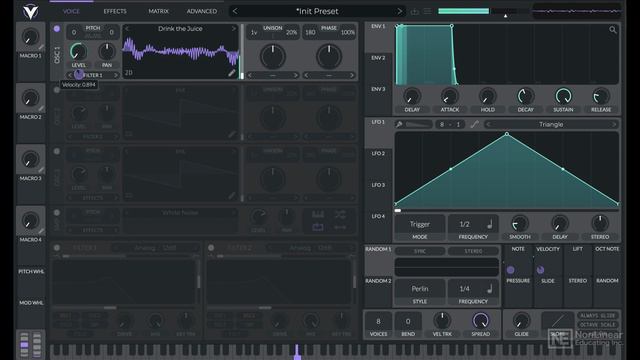Select the LFO 2 tab
Viewport: 640px width, 360px height.
pyautogui.click(x=378, y=153)
